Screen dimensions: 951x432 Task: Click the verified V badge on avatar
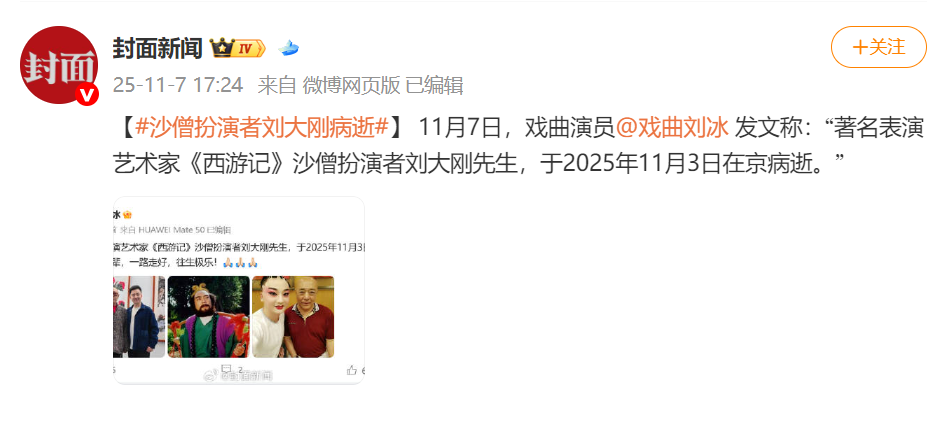[x=87, y=94]
